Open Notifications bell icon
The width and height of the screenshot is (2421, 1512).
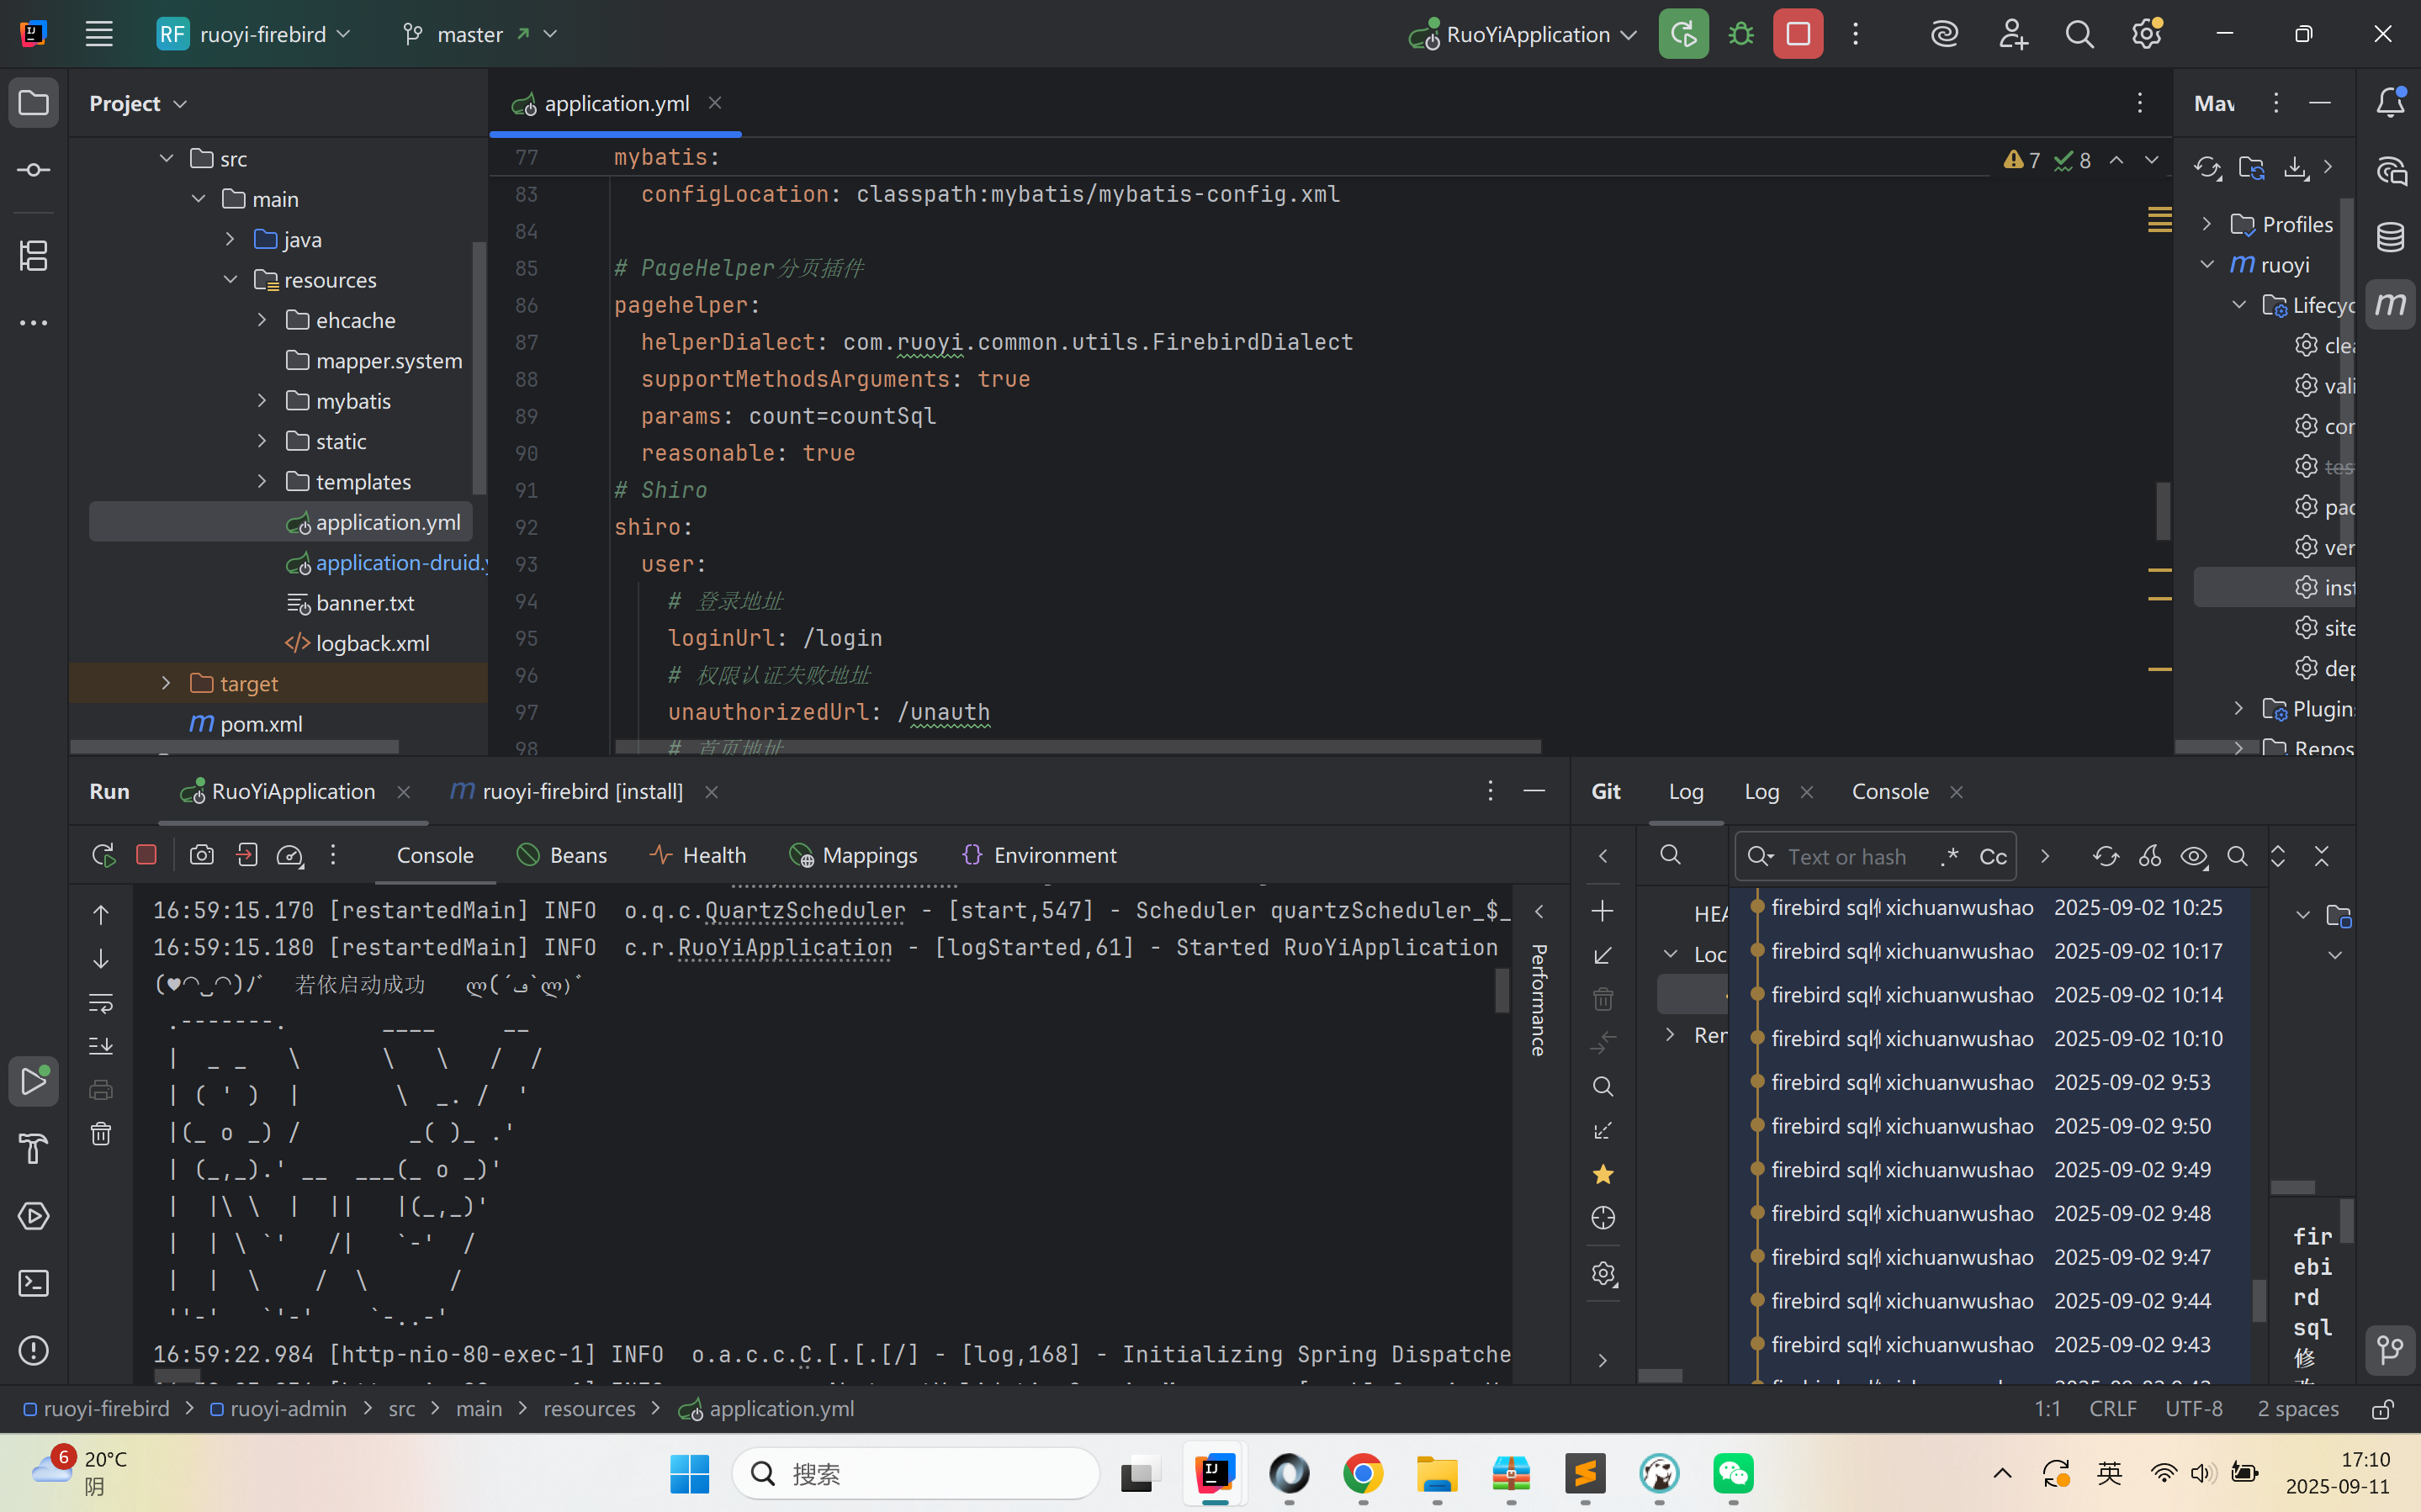tap(2390, 102)
